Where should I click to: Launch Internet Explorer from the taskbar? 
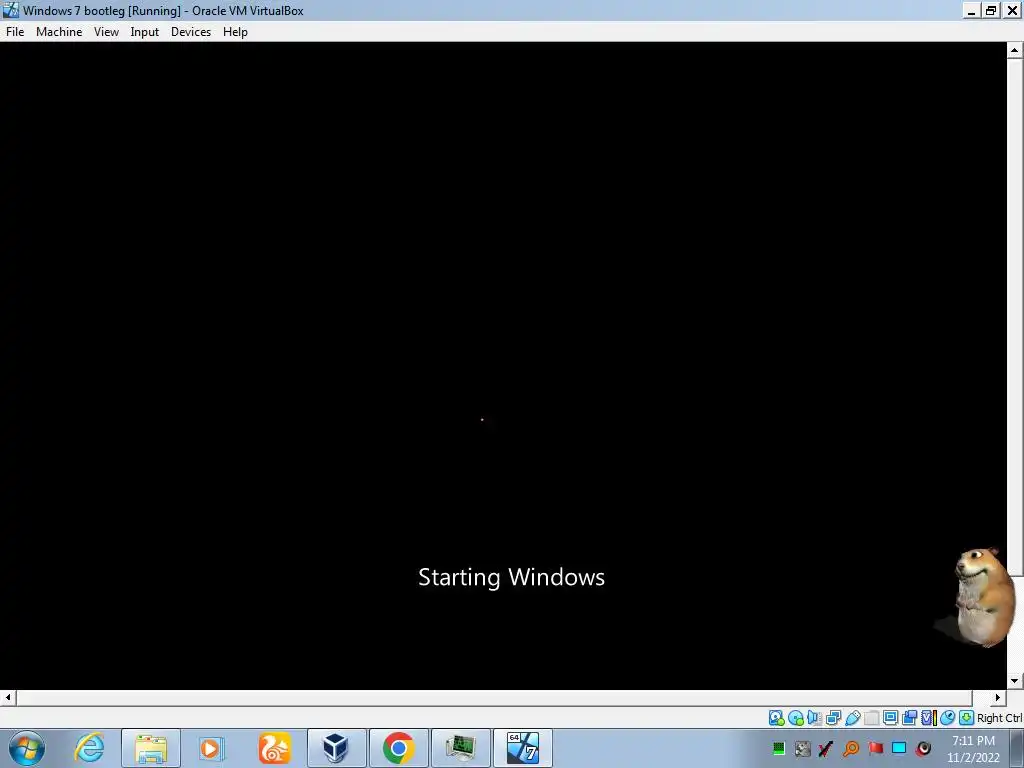pyautogui.click(x=89, y=748)
